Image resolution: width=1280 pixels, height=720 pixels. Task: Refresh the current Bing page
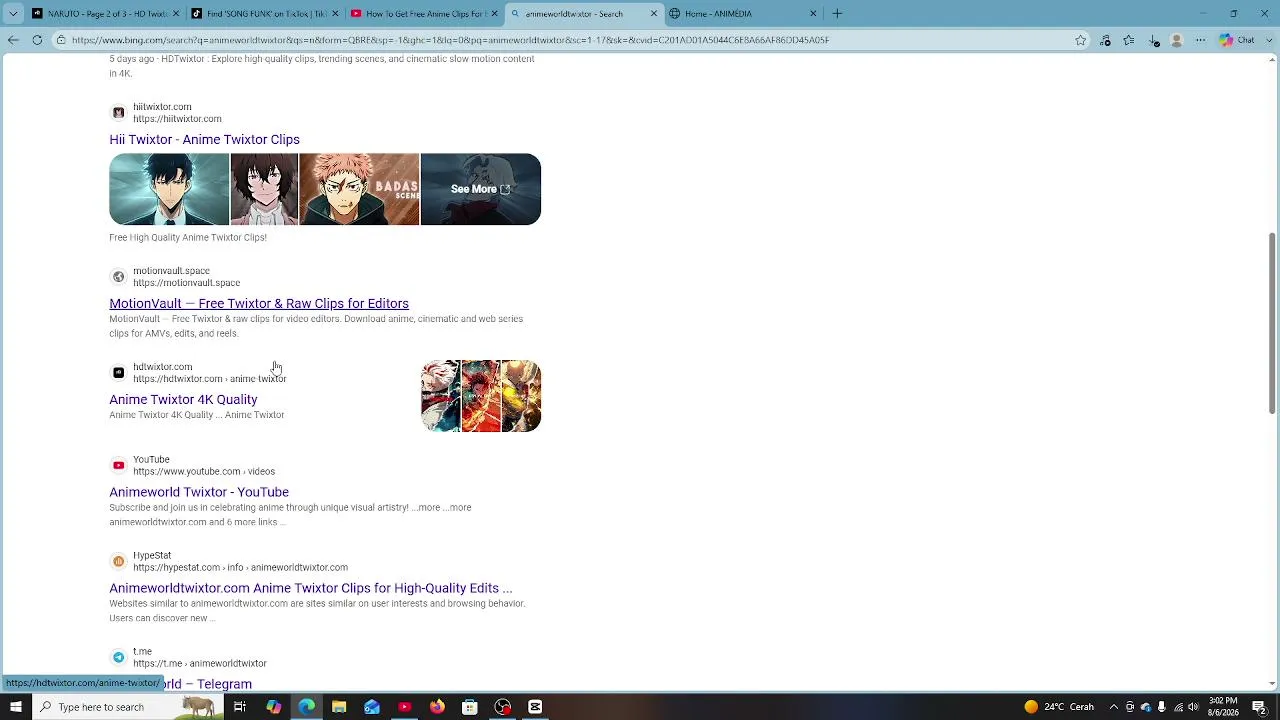pos(37,40)
